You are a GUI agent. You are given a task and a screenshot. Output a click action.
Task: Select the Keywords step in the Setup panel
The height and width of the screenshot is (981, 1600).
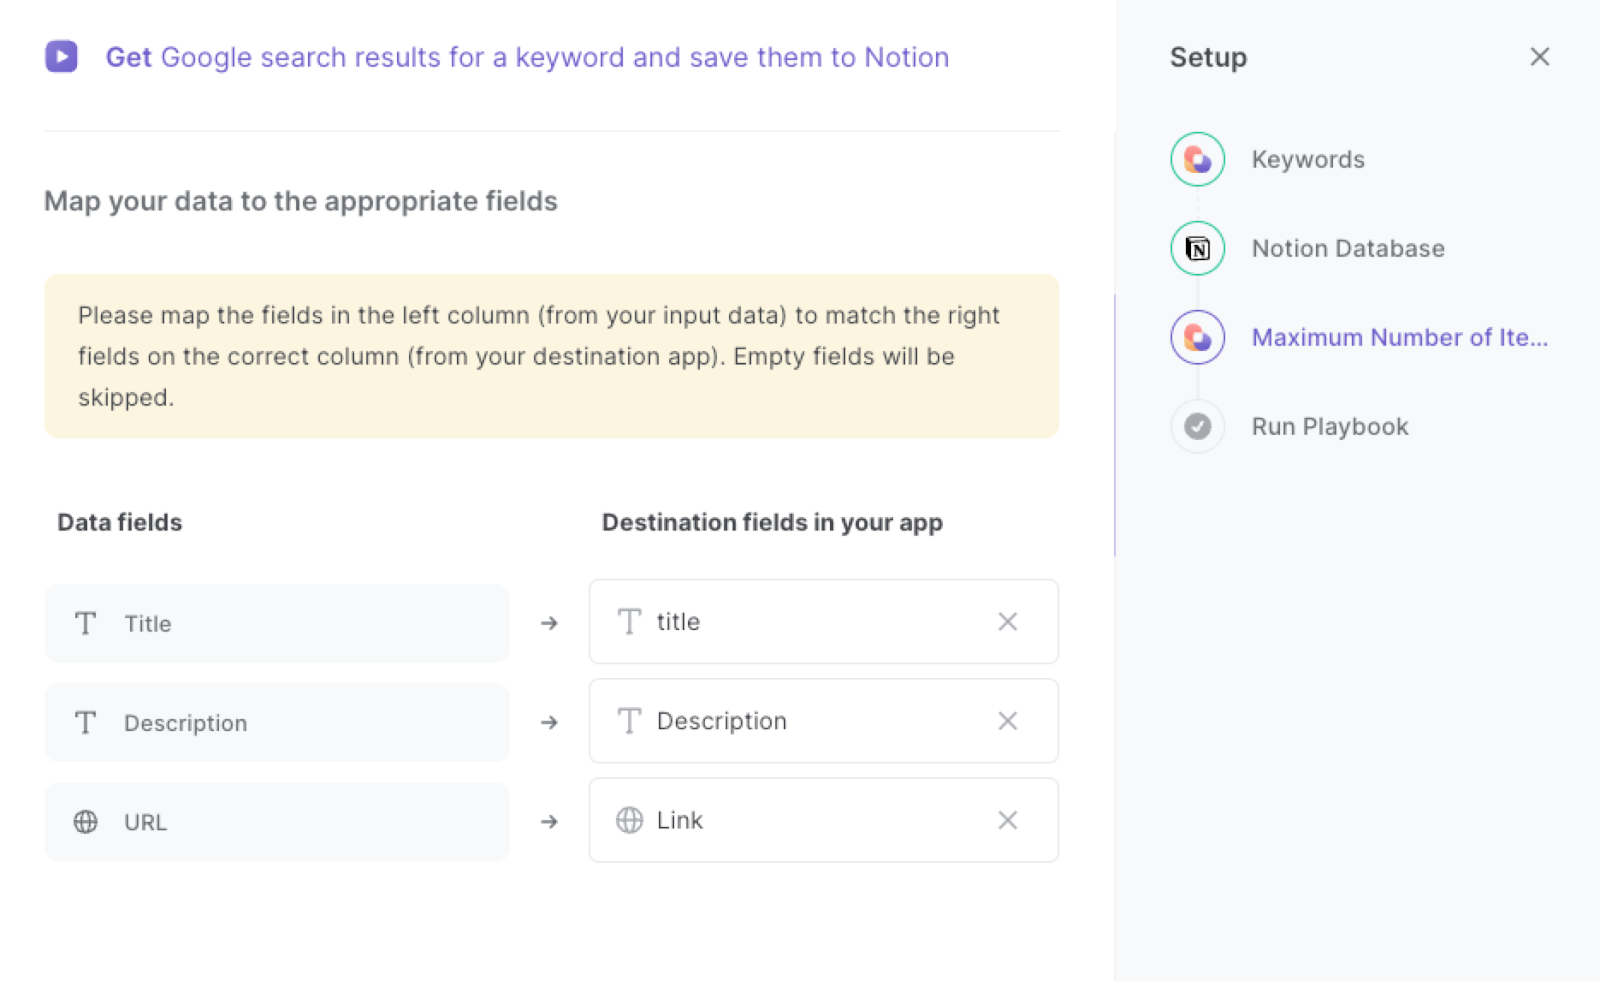point(1307,159)
